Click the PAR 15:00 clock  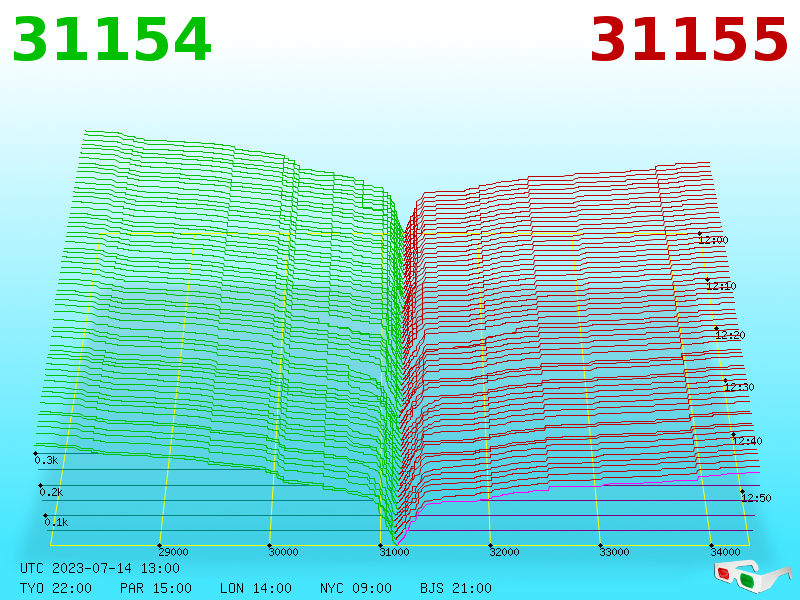pyautogui.click(x=156, y=588)
